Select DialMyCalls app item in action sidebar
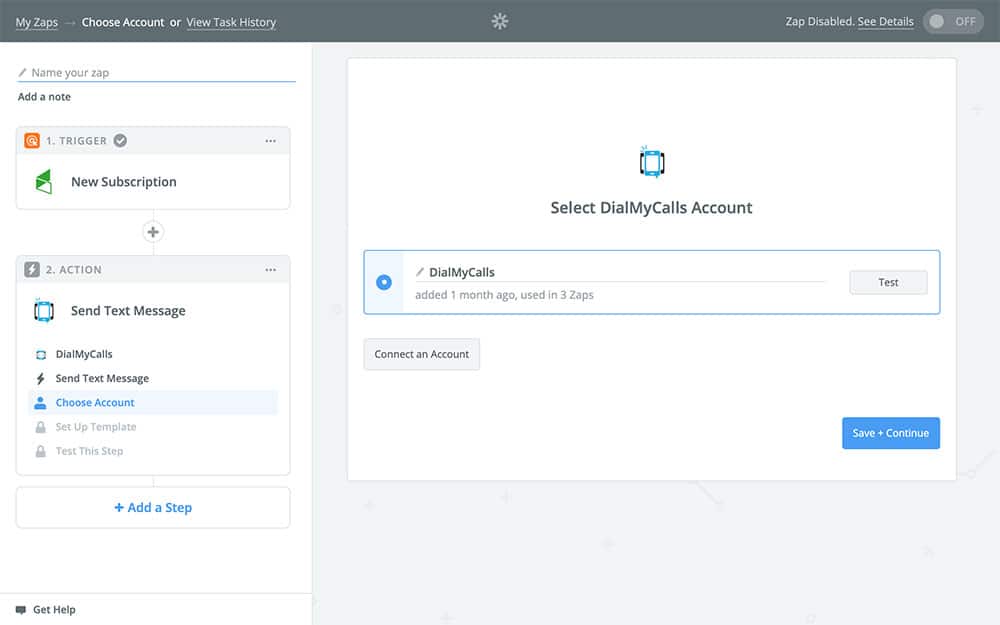 (84, 354)
